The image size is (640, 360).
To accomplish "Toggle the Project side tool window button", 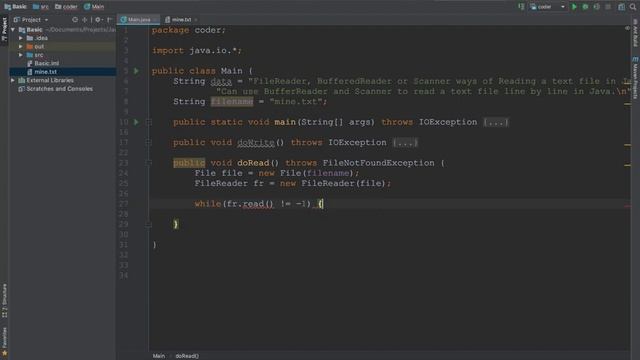I will click(x=4, y=29).
